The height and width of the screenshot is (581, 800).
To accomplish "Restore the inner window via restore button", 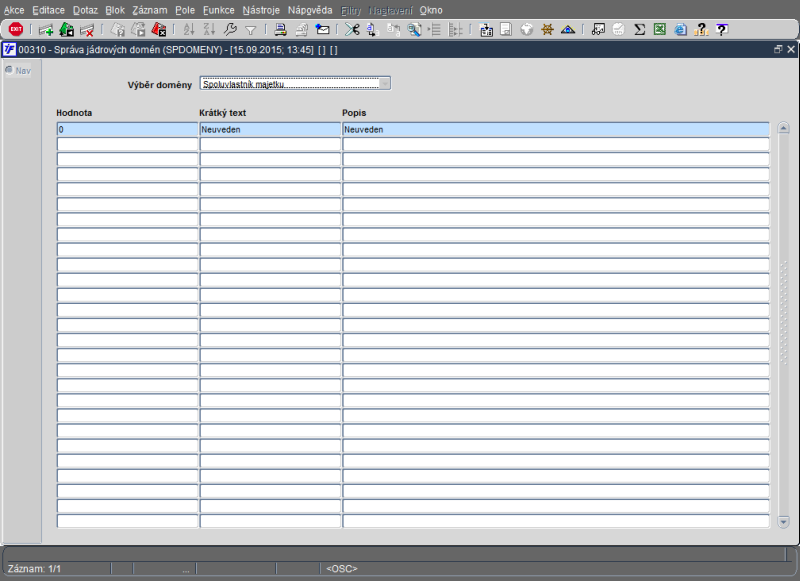I will (x=778, y=49).
